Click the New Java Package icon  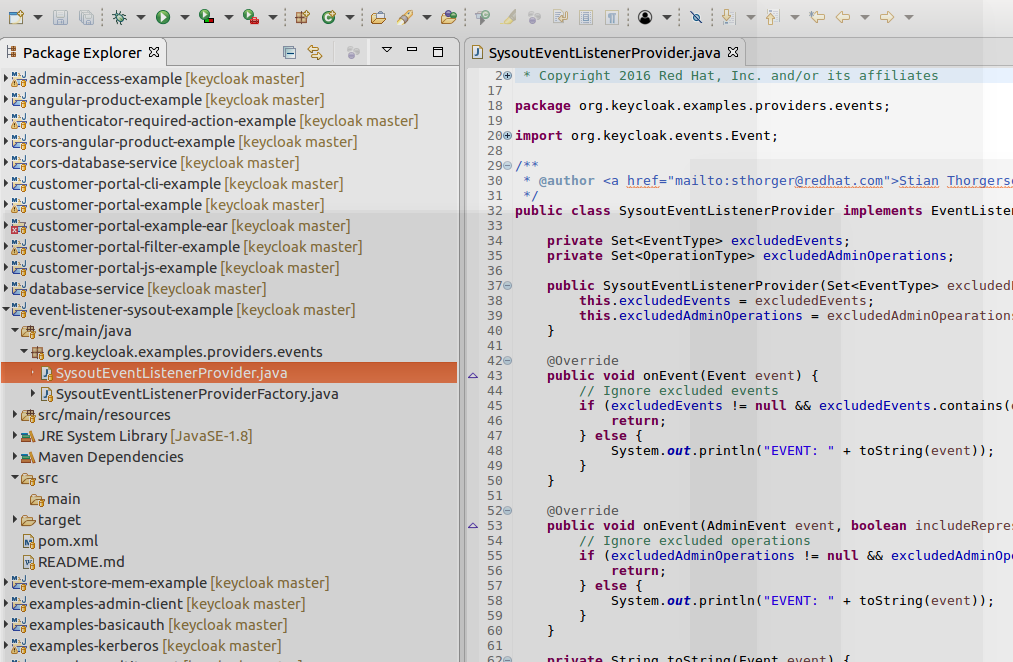tap(303, 17)
